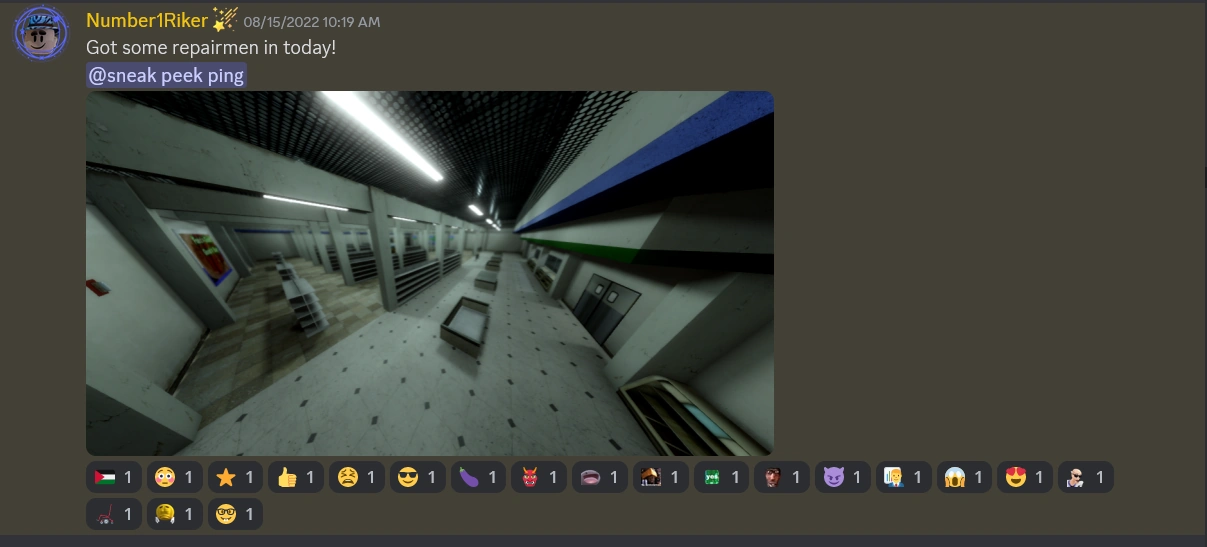Click the 08/15/2022 10:19 AM timestamp
The height and width of the screenshot is (547, 1207).
pos(312,22)
